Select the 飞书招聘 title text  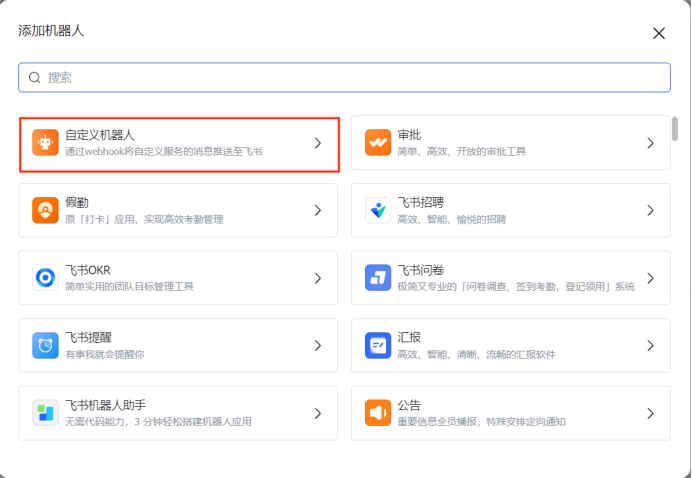pyautogui.click(x=421, y=203)
